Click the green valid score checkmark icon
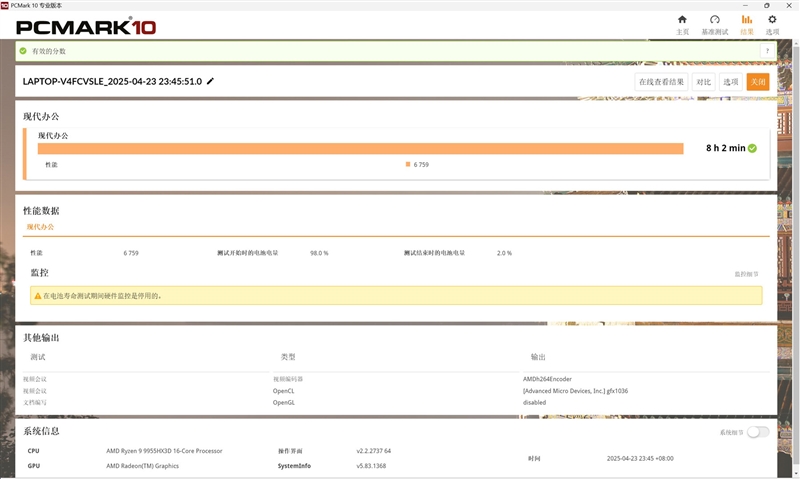 coord(23,51)
